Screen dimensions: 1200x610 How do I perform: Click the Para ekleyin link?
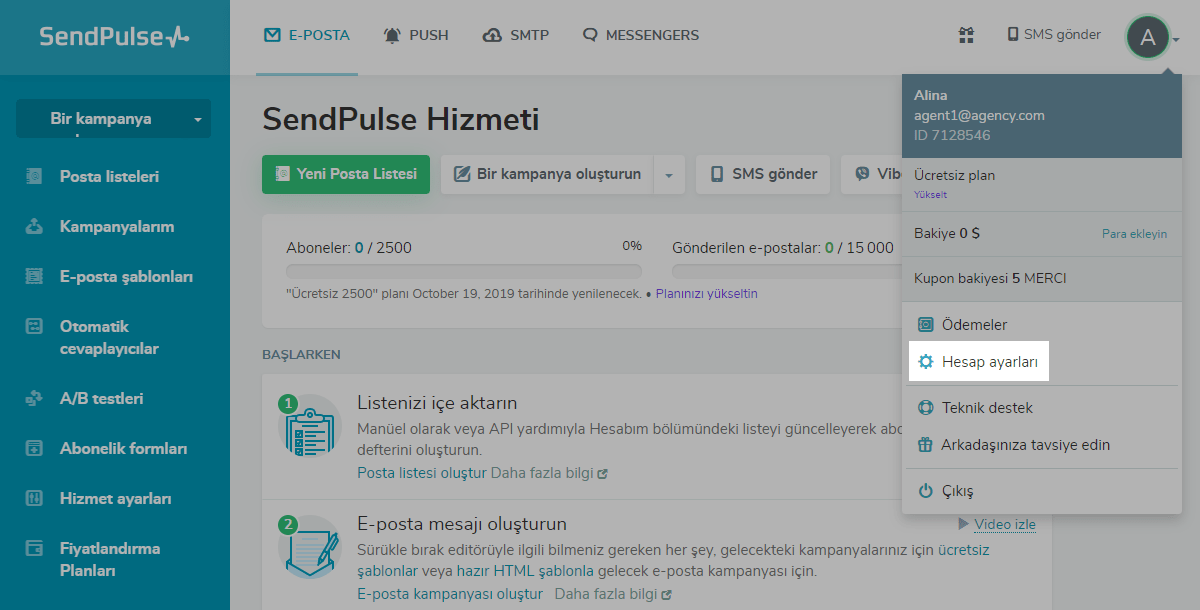point(1134,234)
